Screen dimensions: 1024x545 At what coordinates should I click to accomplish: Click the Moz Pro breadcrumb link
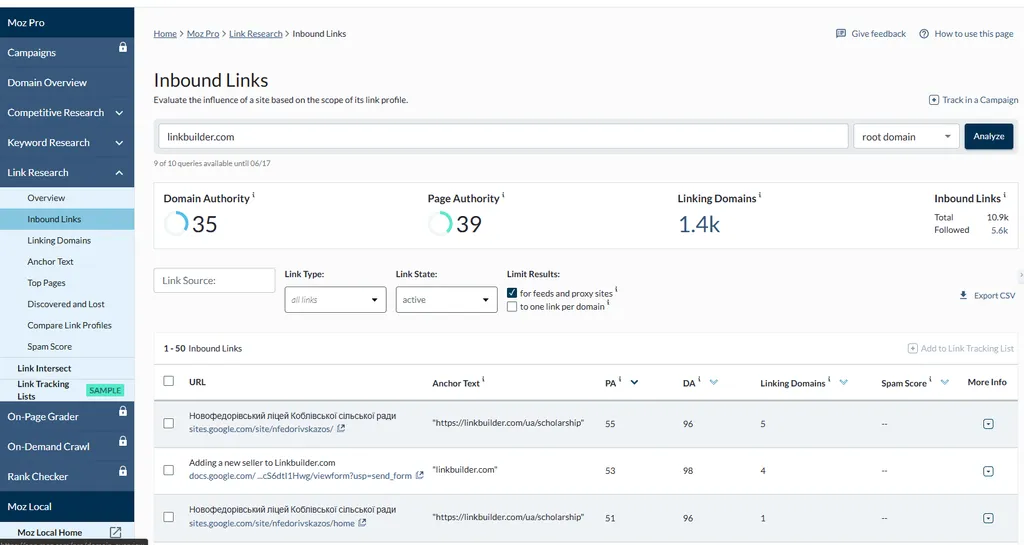pos(203,34)
